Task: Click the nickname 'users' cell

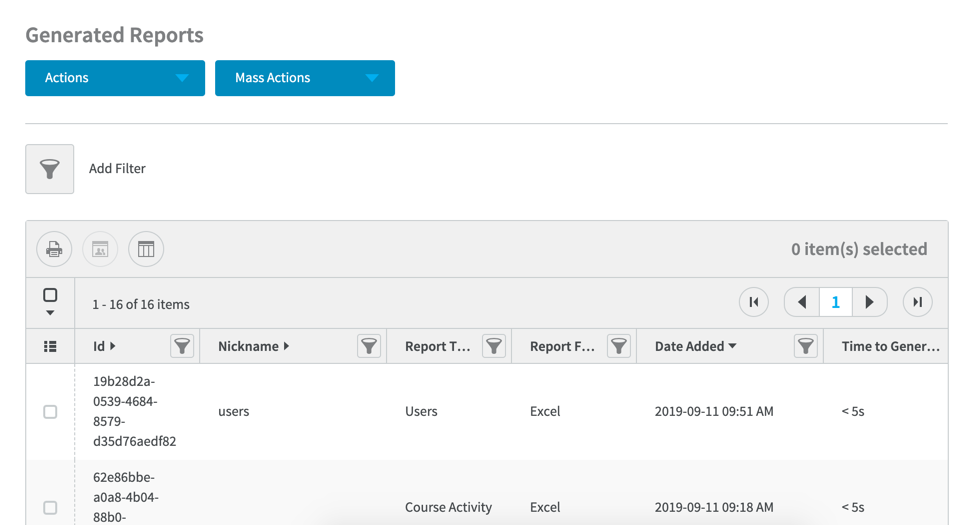Action: (x=234, y=411)
